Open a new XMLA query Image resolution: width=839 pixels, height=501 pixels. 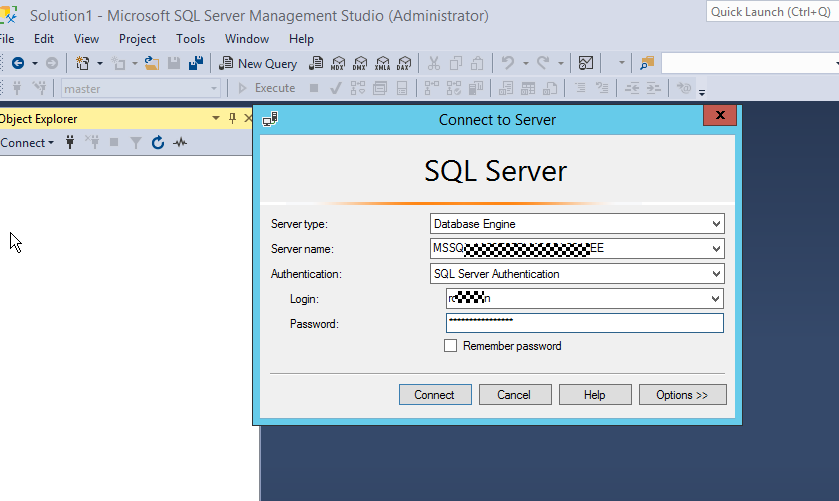click(x=383, y=63)
